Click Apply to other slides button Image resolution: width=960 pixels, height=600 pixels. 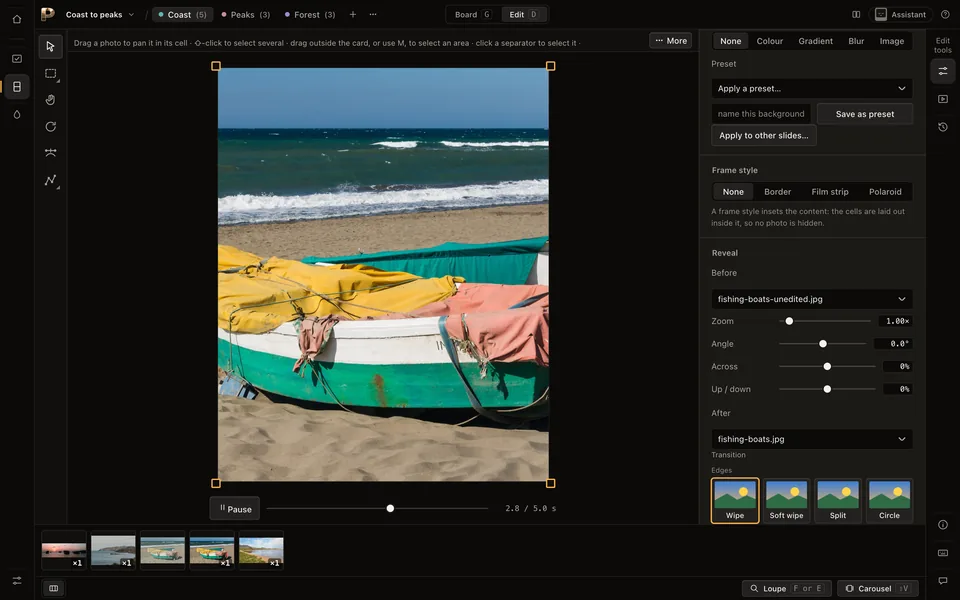[x=763, y=135]
